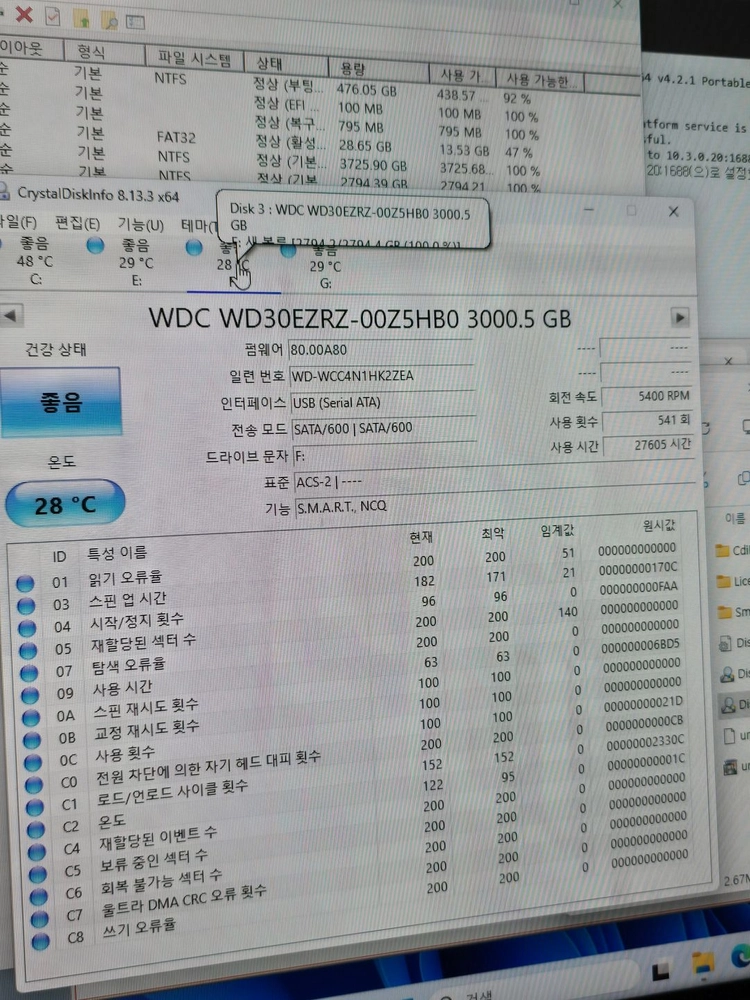Click the red X delete icon in Disk Management
Screen dimensions: 750x1000
point(24,14)
